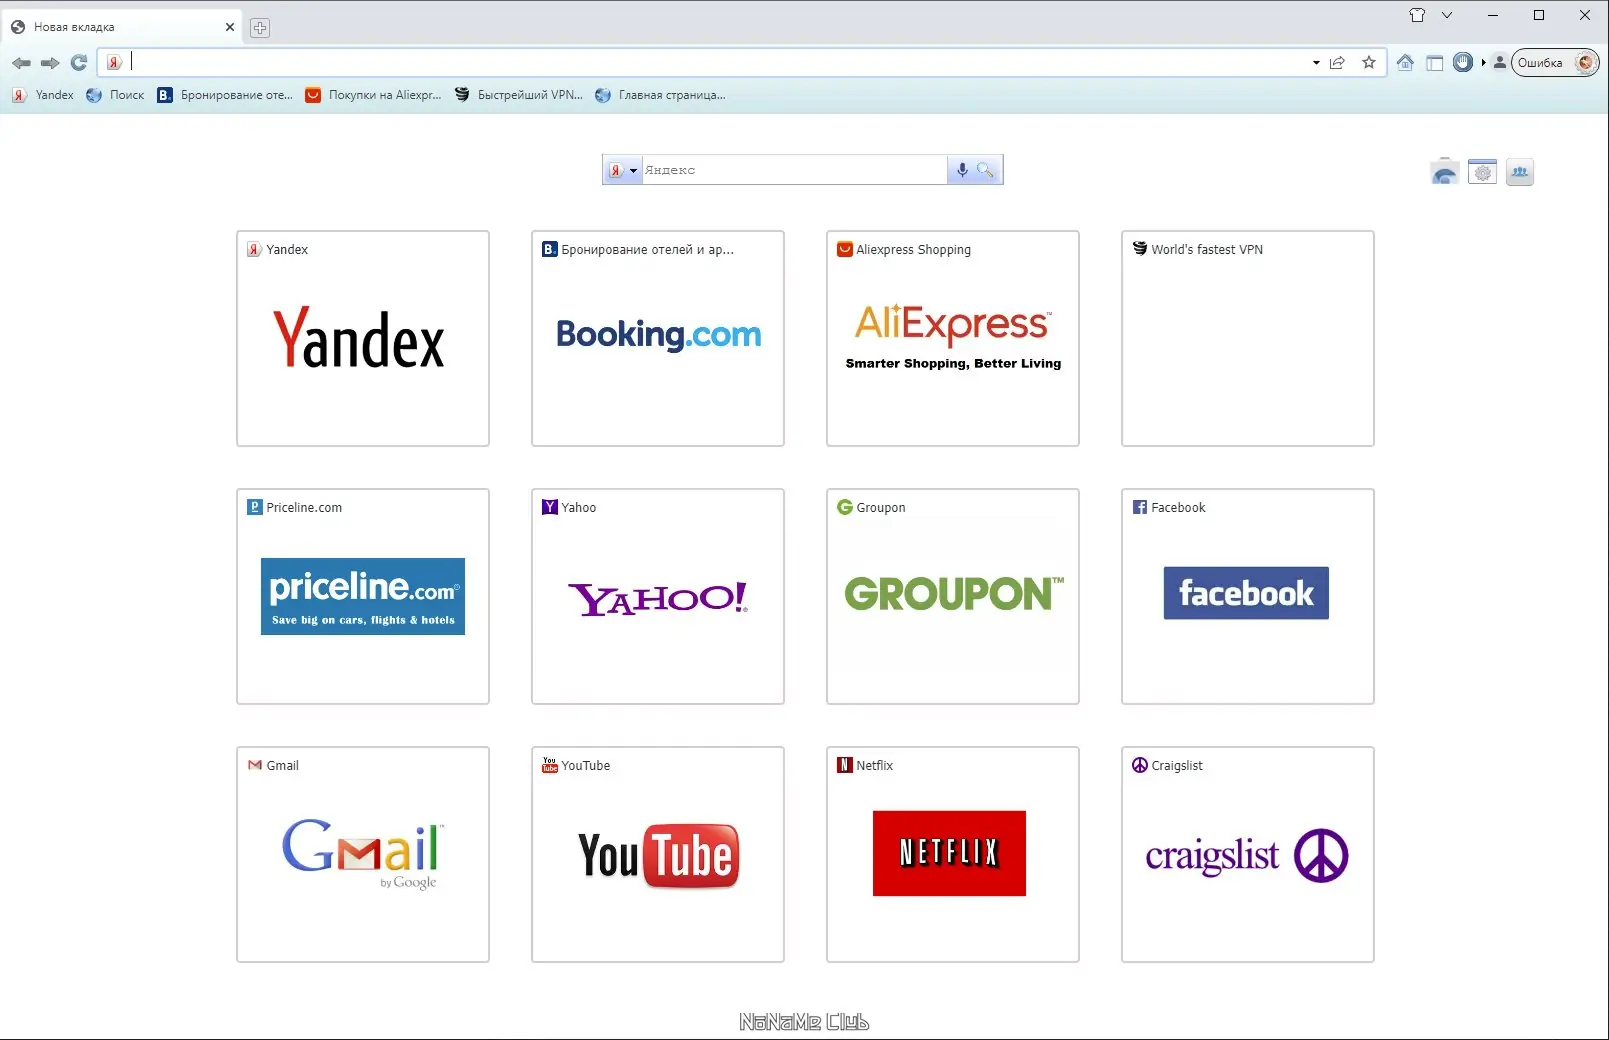Screen dimensions: 1609x1040
Task: Click the Ошибка profile button
Action: [x=1555, y=63]
